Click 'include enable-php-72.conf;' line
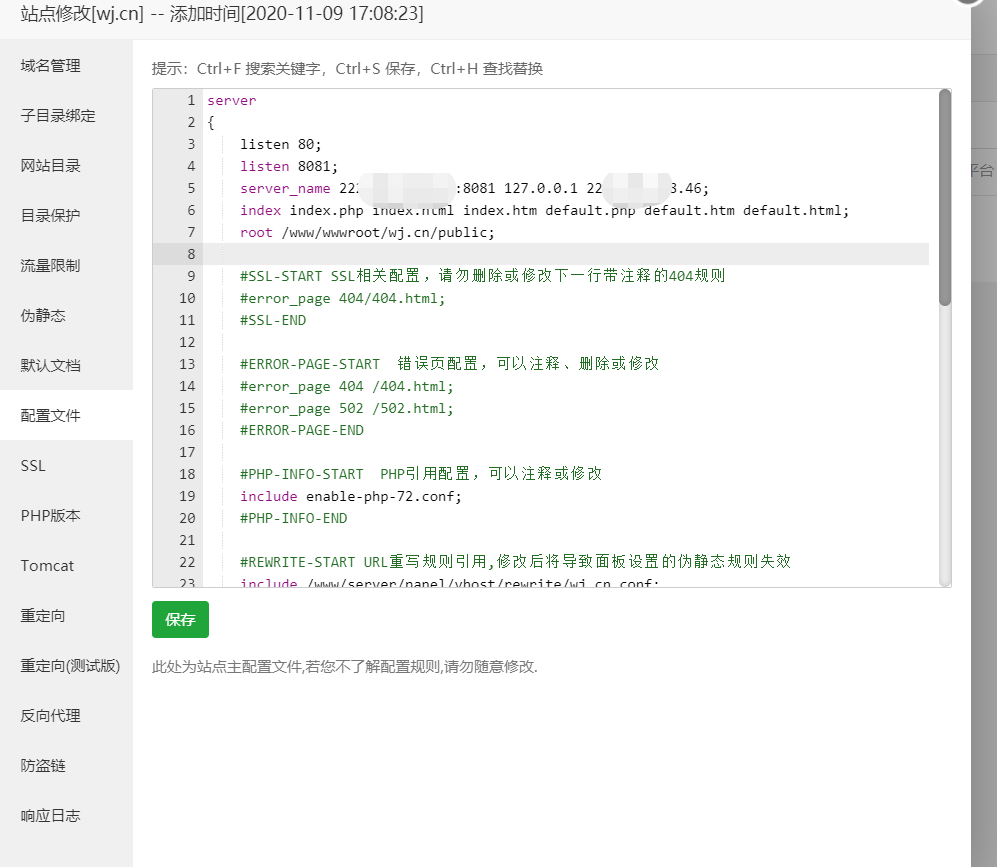This screenshot has width=997, height=867. click(x=350, y=496)
